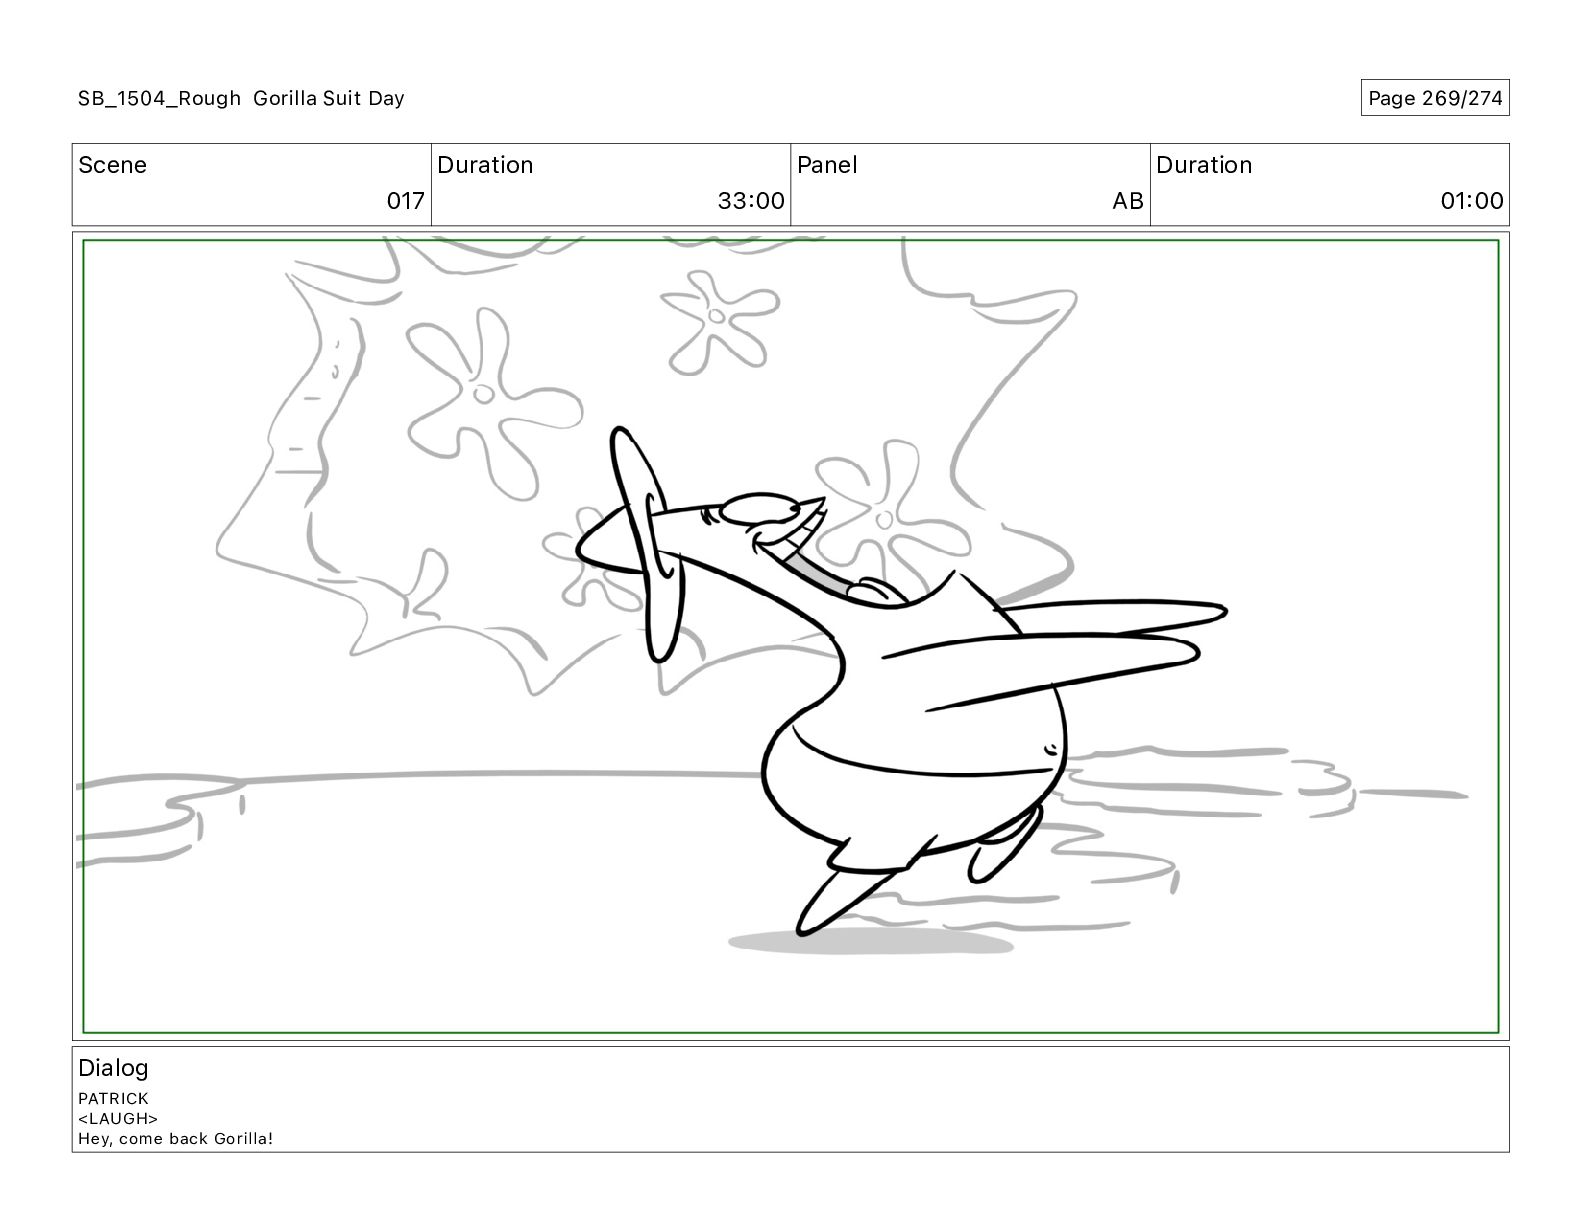Select the title 'SB_1504_Rough Gorilla Suit Day'
The image size is (1584, 1224).
pos(241,98)
